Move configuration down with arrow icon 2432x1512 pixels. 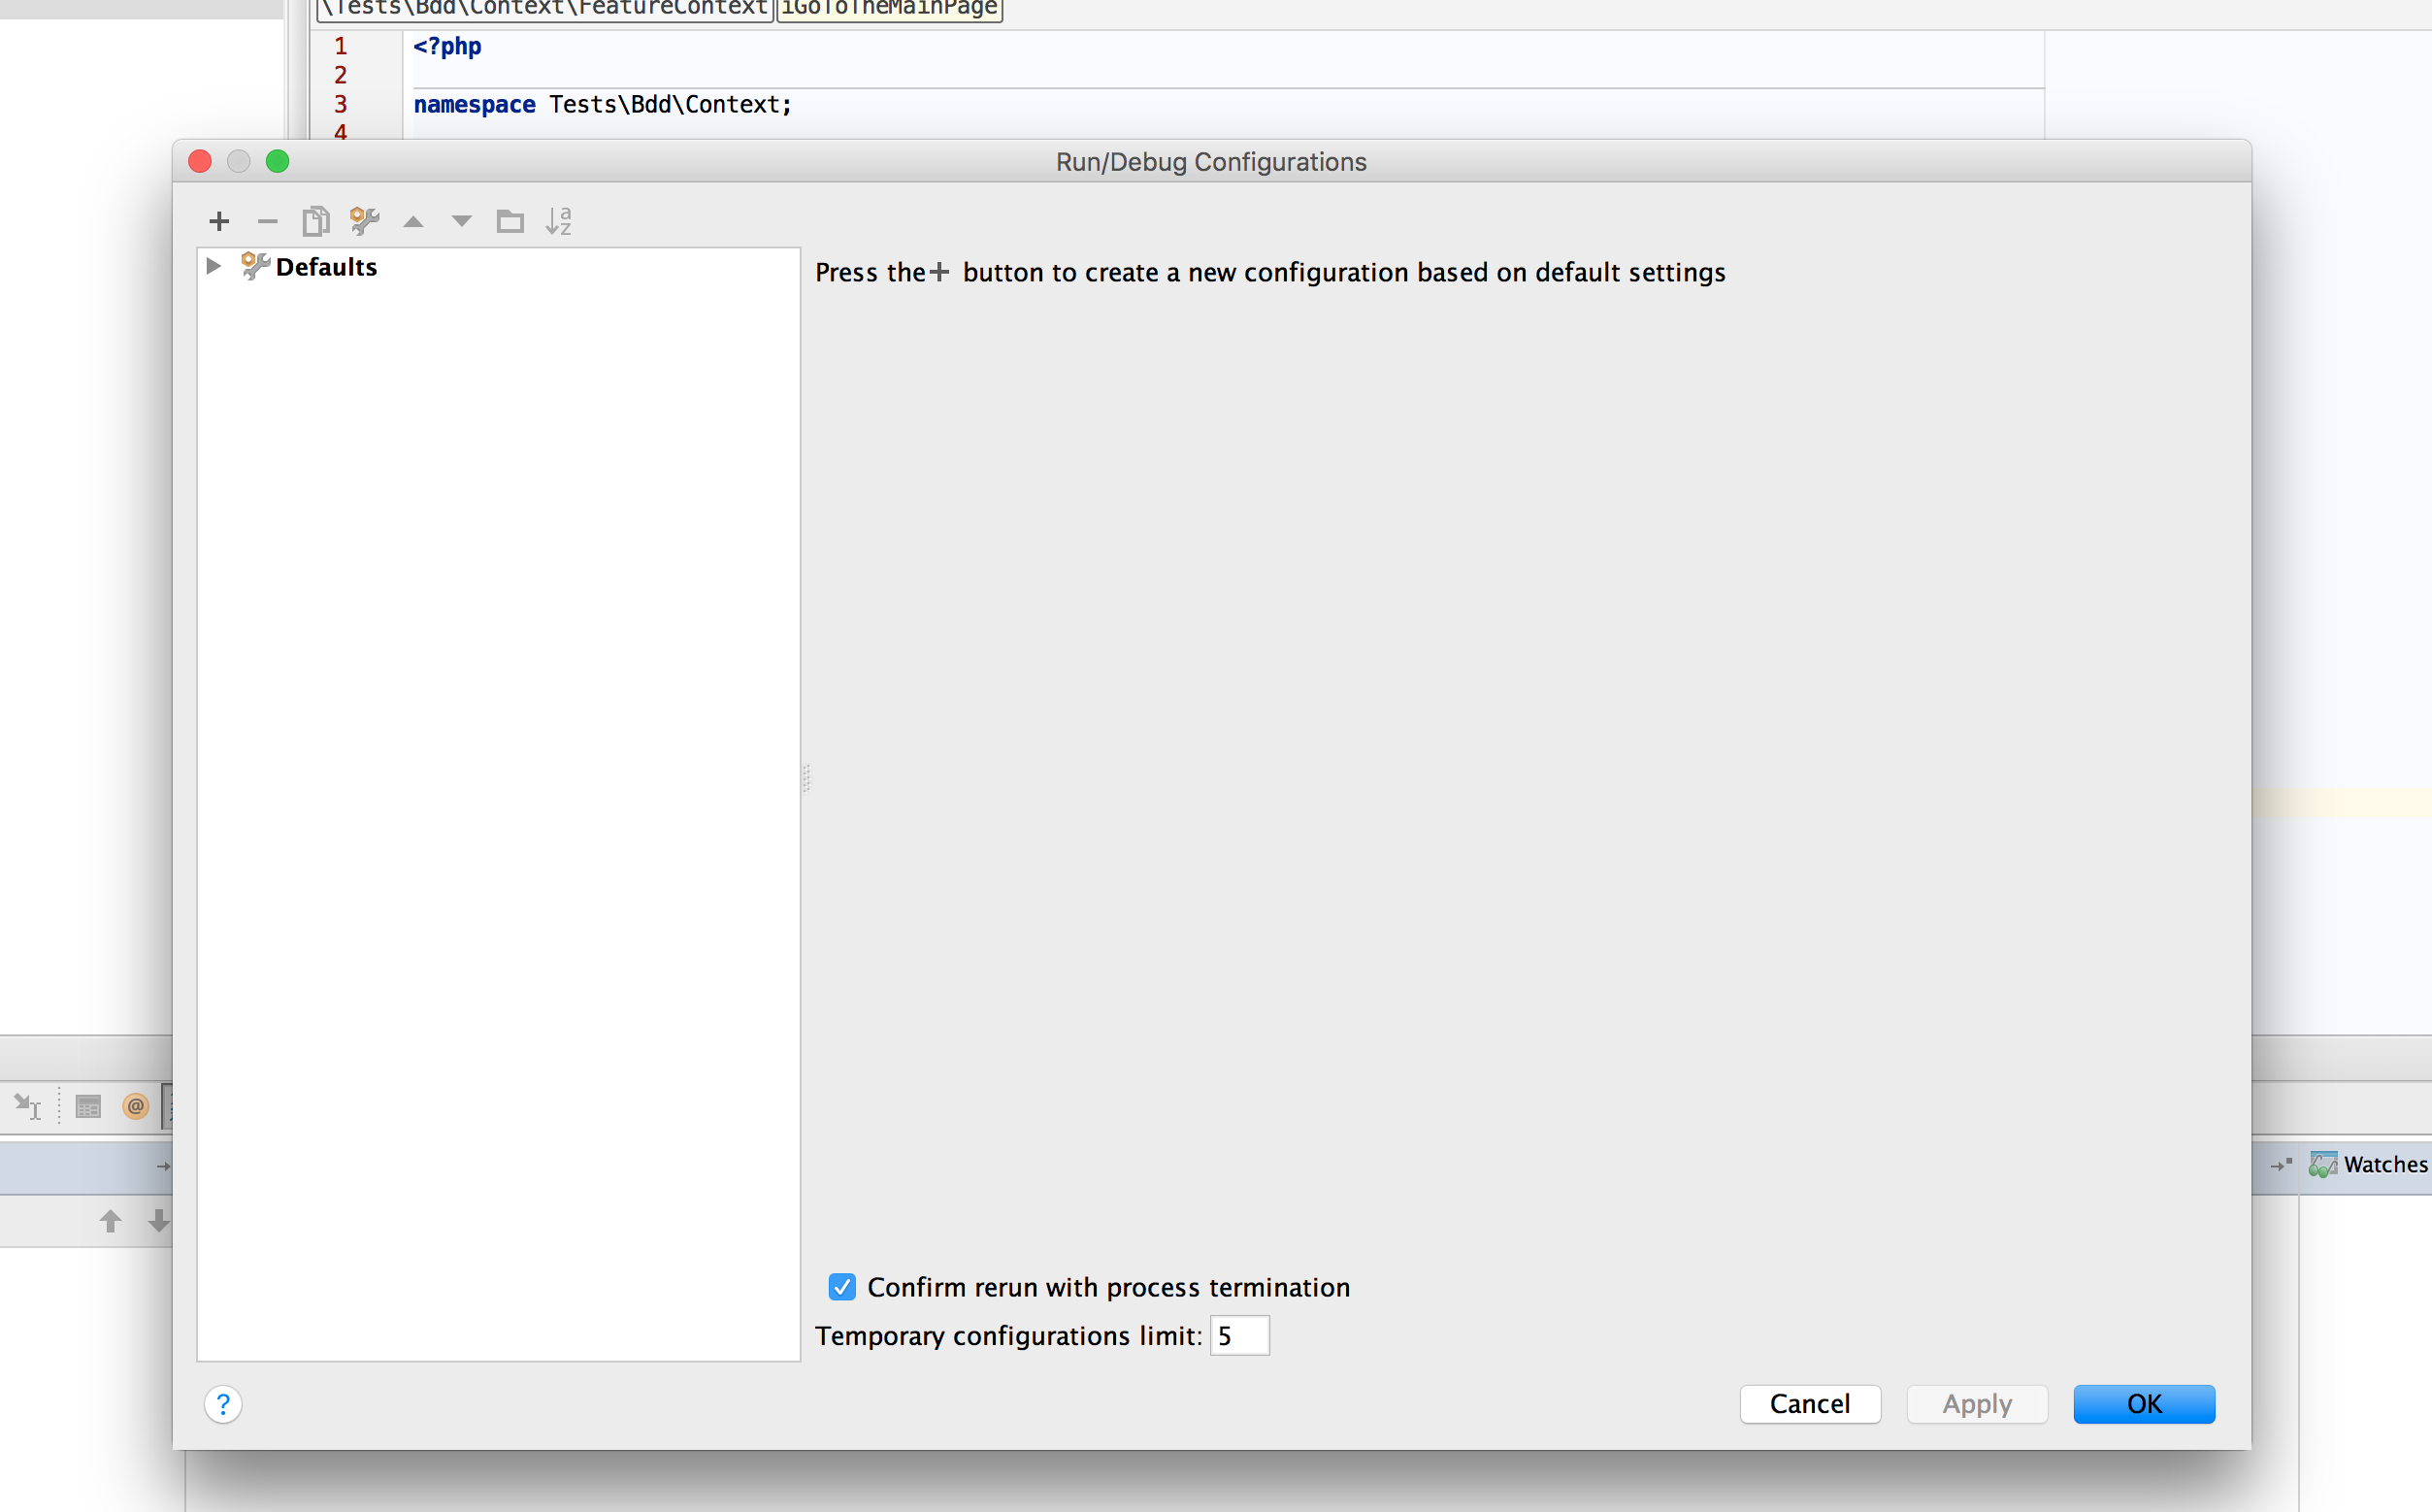[461, 222]
